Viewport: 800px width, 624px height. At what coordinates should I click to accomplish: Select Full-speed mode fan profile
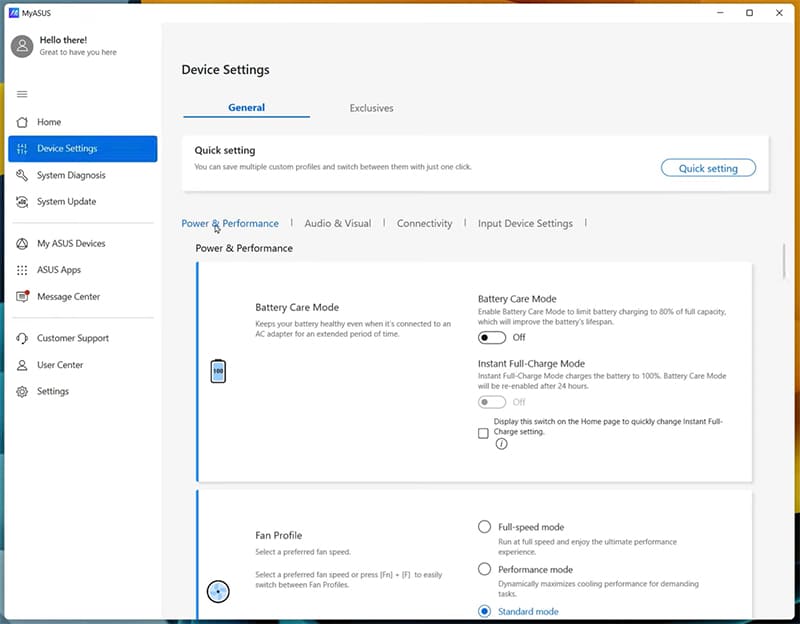pos(485,527)
